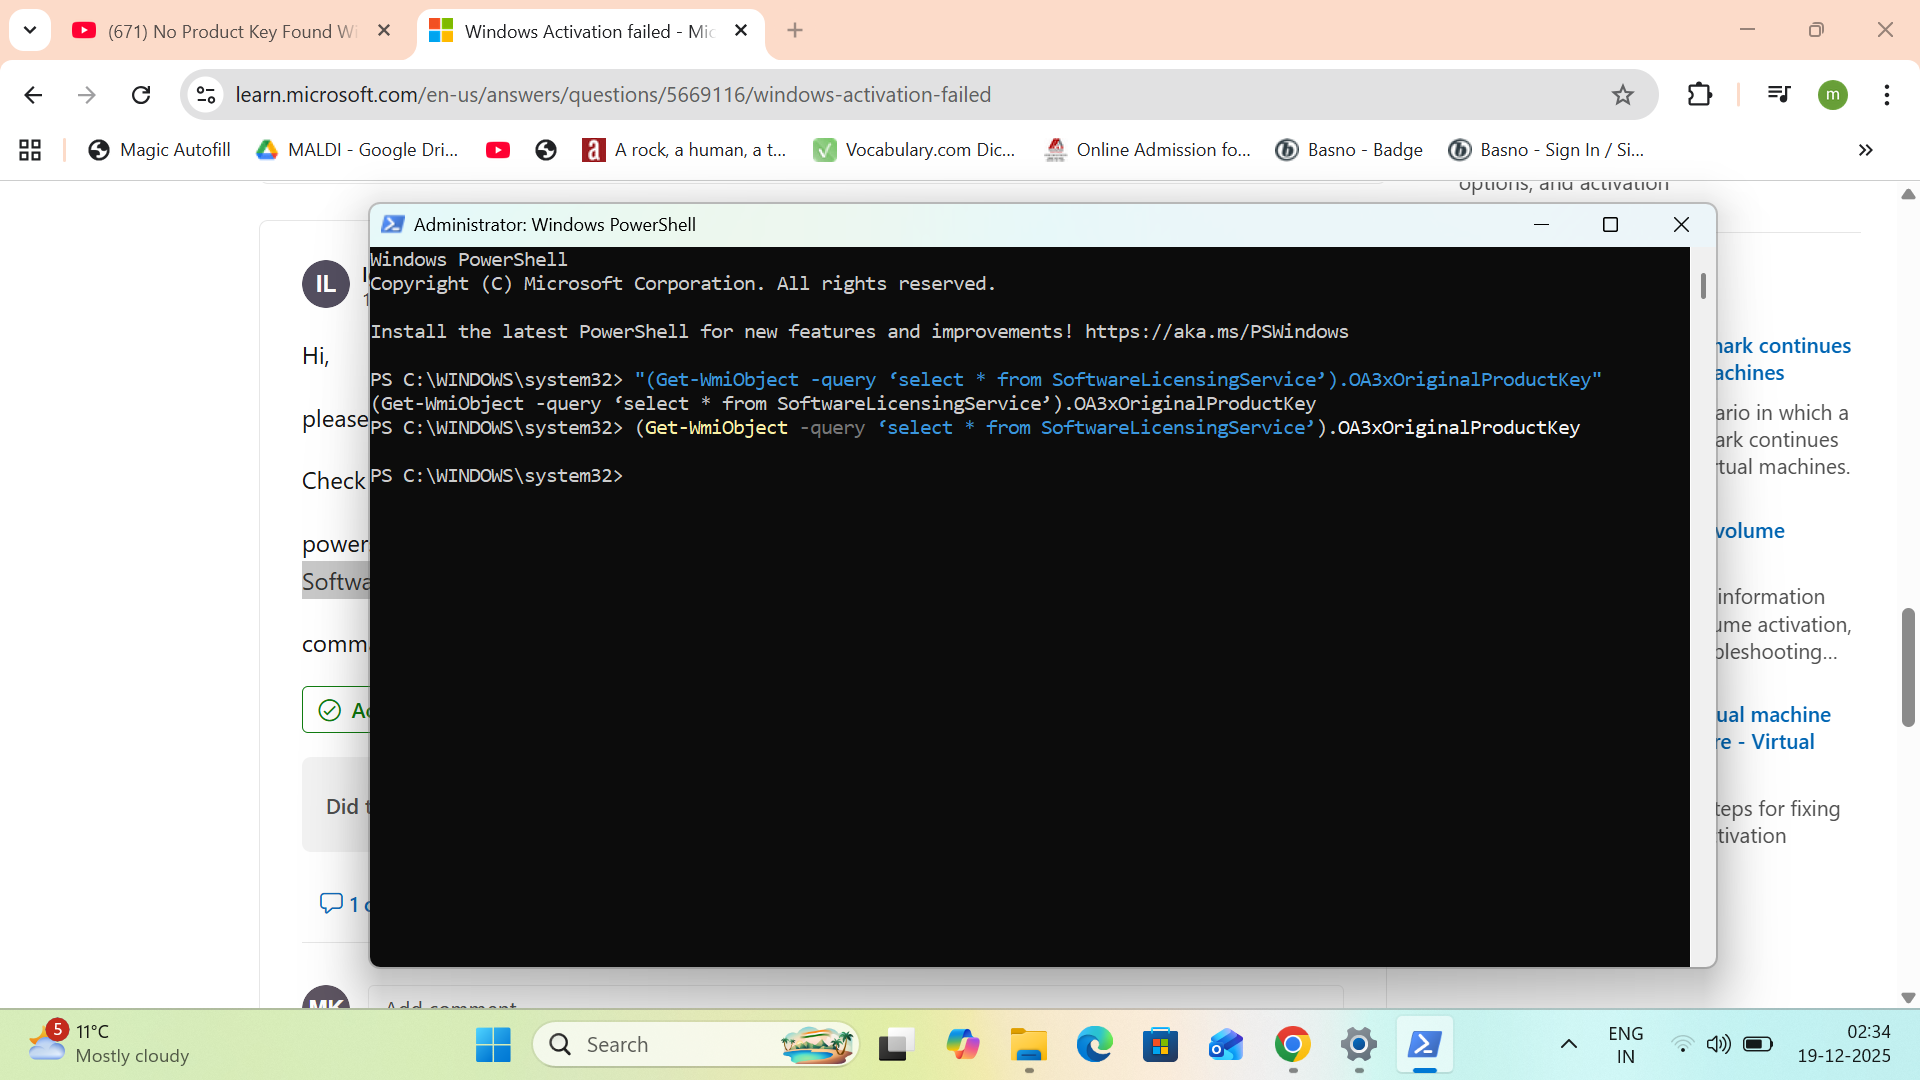Expand hidden system tray icons
Screen dimensions: 1920x1080
(1568, 1044)
